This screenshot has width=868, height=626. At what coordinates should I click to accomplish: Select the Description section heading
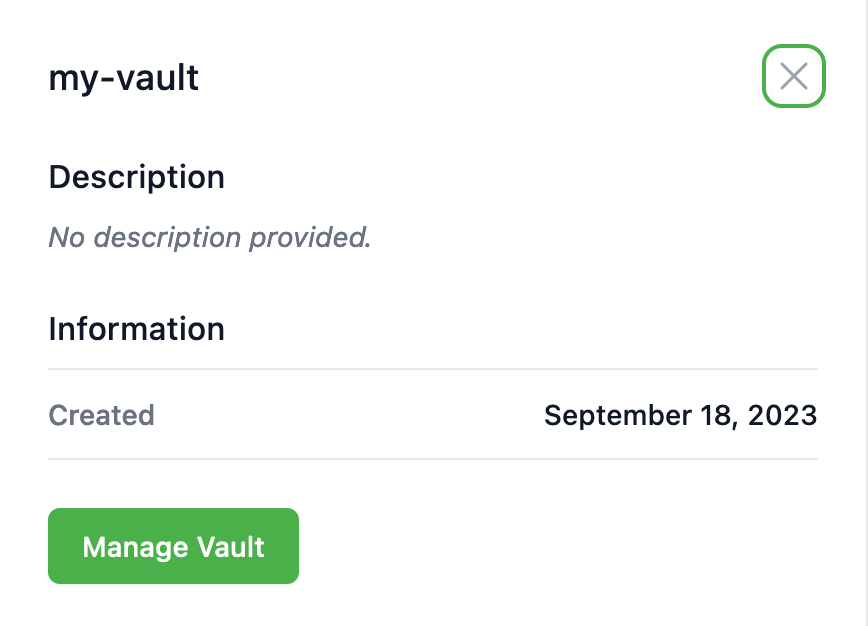(136, 177)
